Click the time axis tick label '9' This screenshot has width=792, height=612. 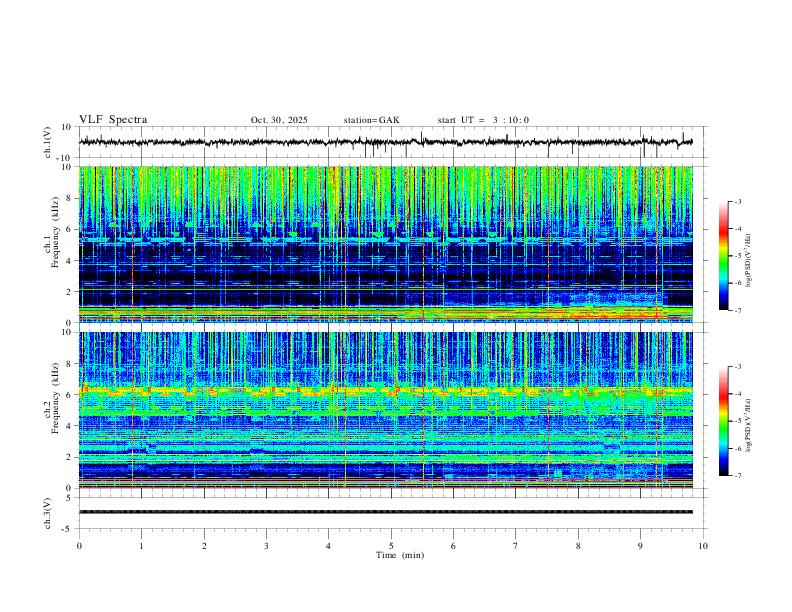[640, 546]
